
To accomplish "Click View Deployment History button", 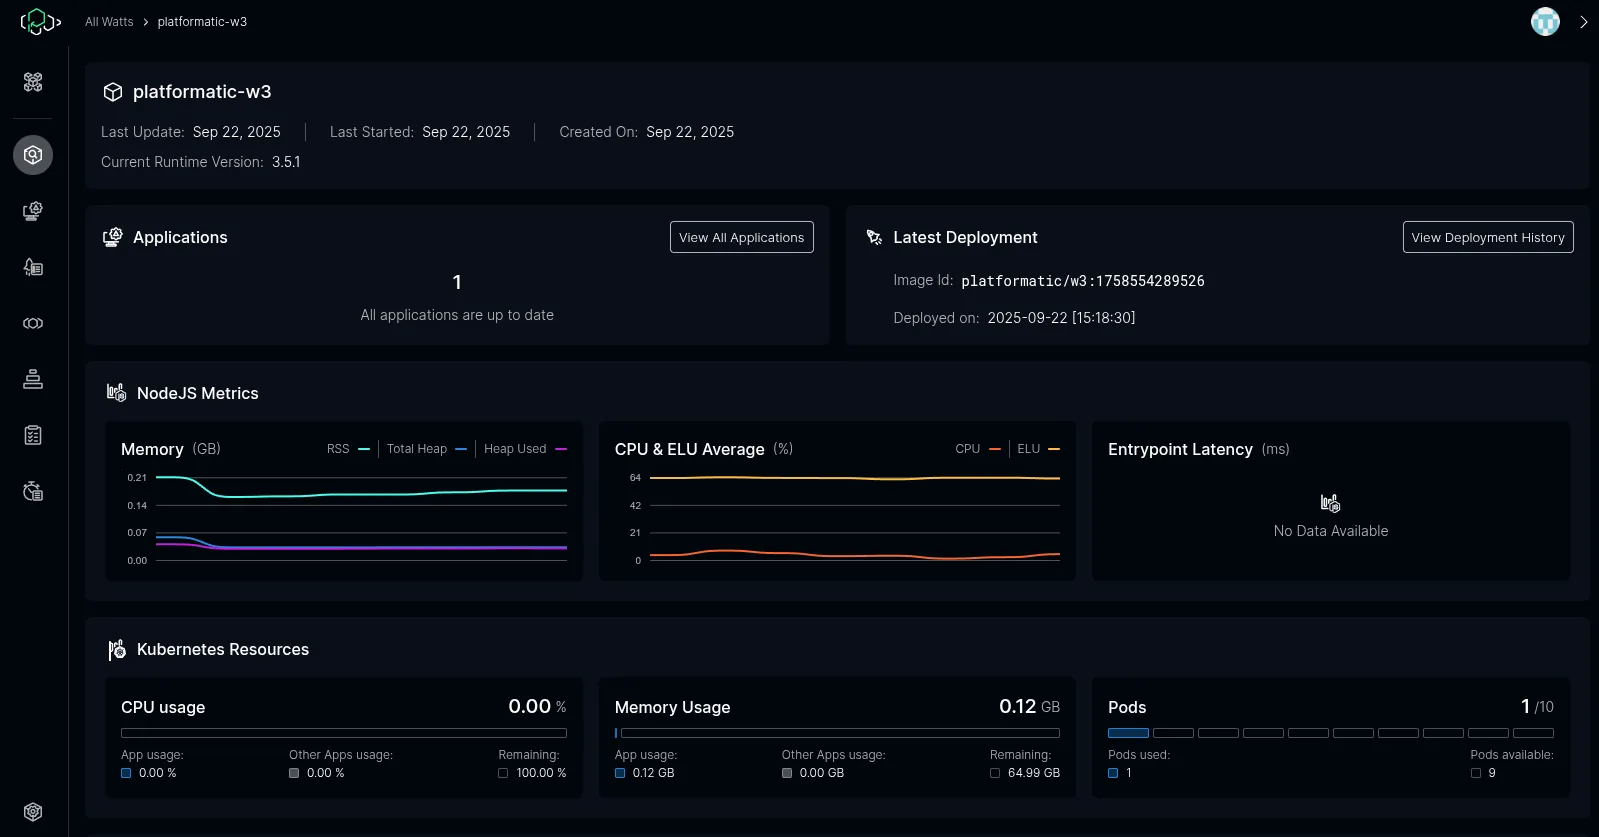I will coord(1487,237).
